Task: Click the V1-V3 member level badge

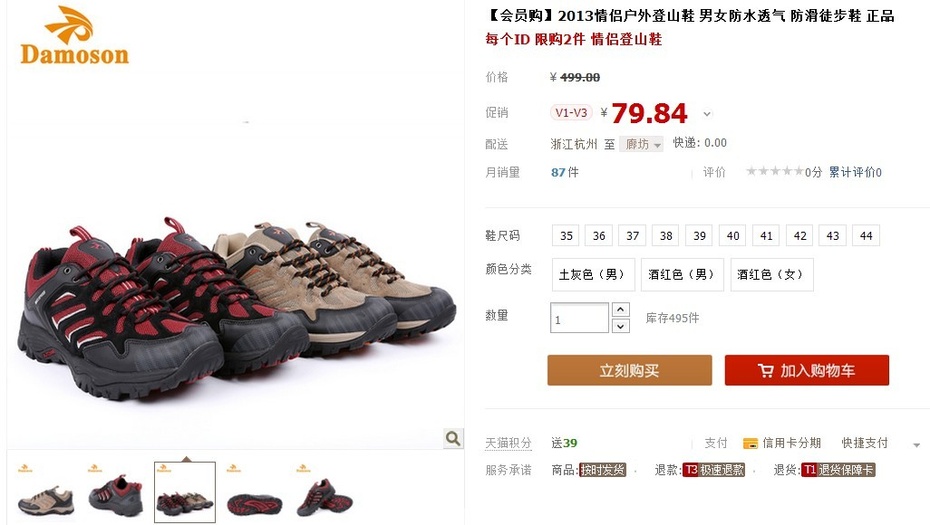Action: tap(571, 113)
